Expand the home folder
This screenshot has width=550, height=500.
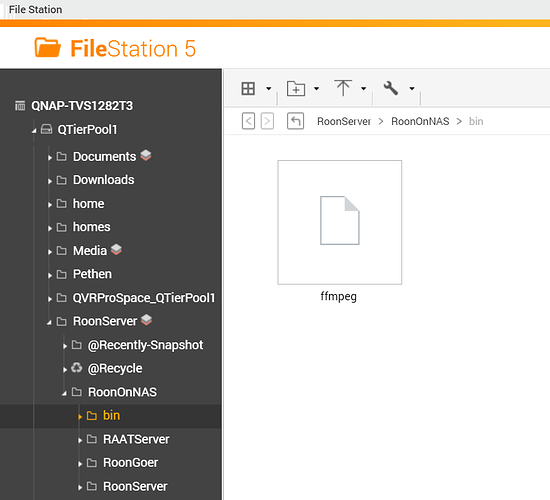tap(50, 205)
